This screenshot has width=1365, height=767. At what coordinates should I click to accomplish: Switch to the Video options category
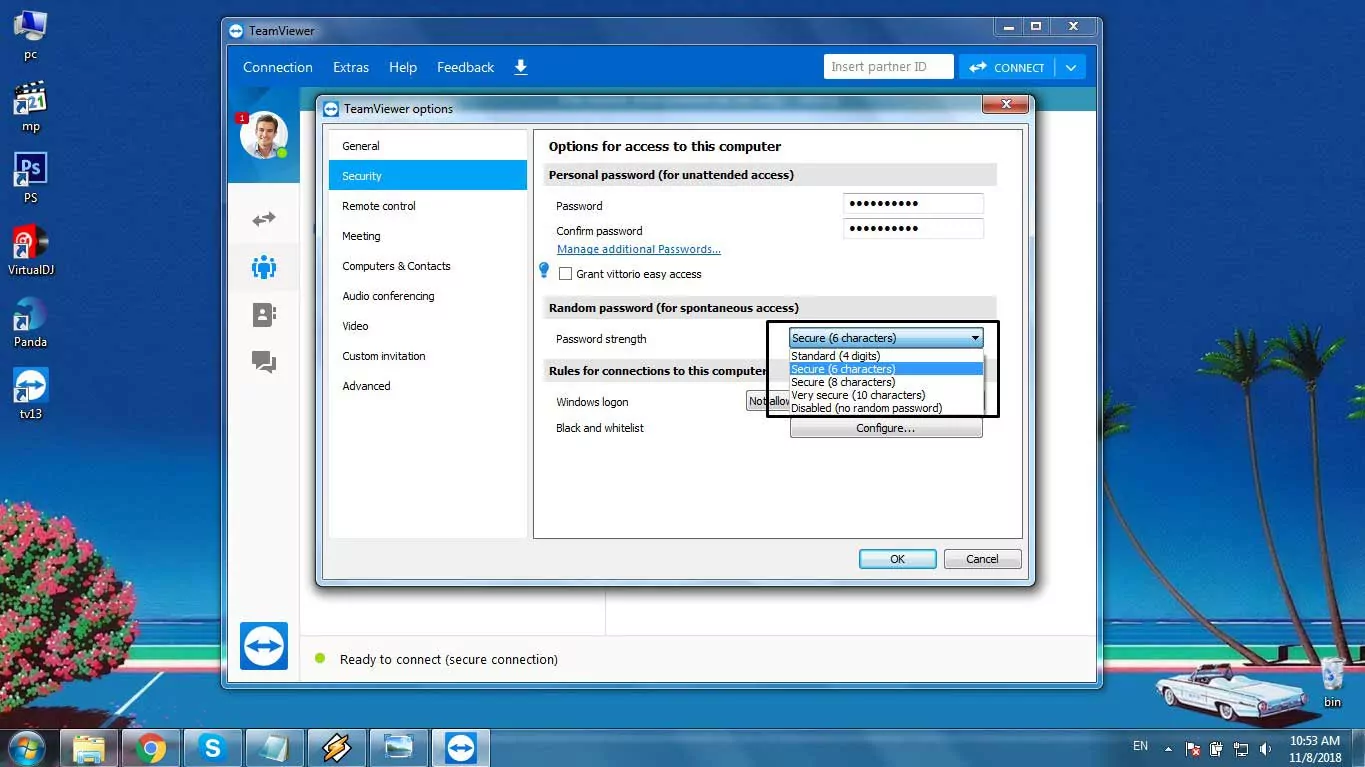(x=428, y=326)
